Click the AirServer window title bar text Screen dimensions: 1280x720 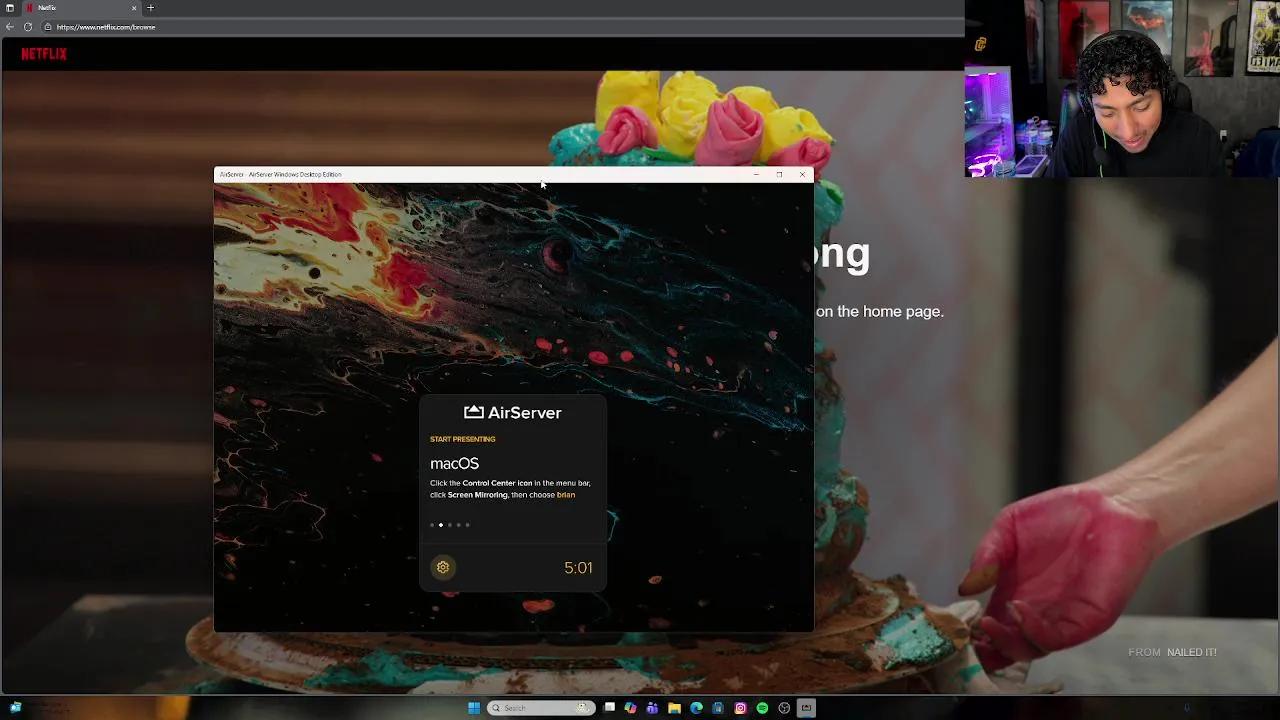(x=281, y=174)
